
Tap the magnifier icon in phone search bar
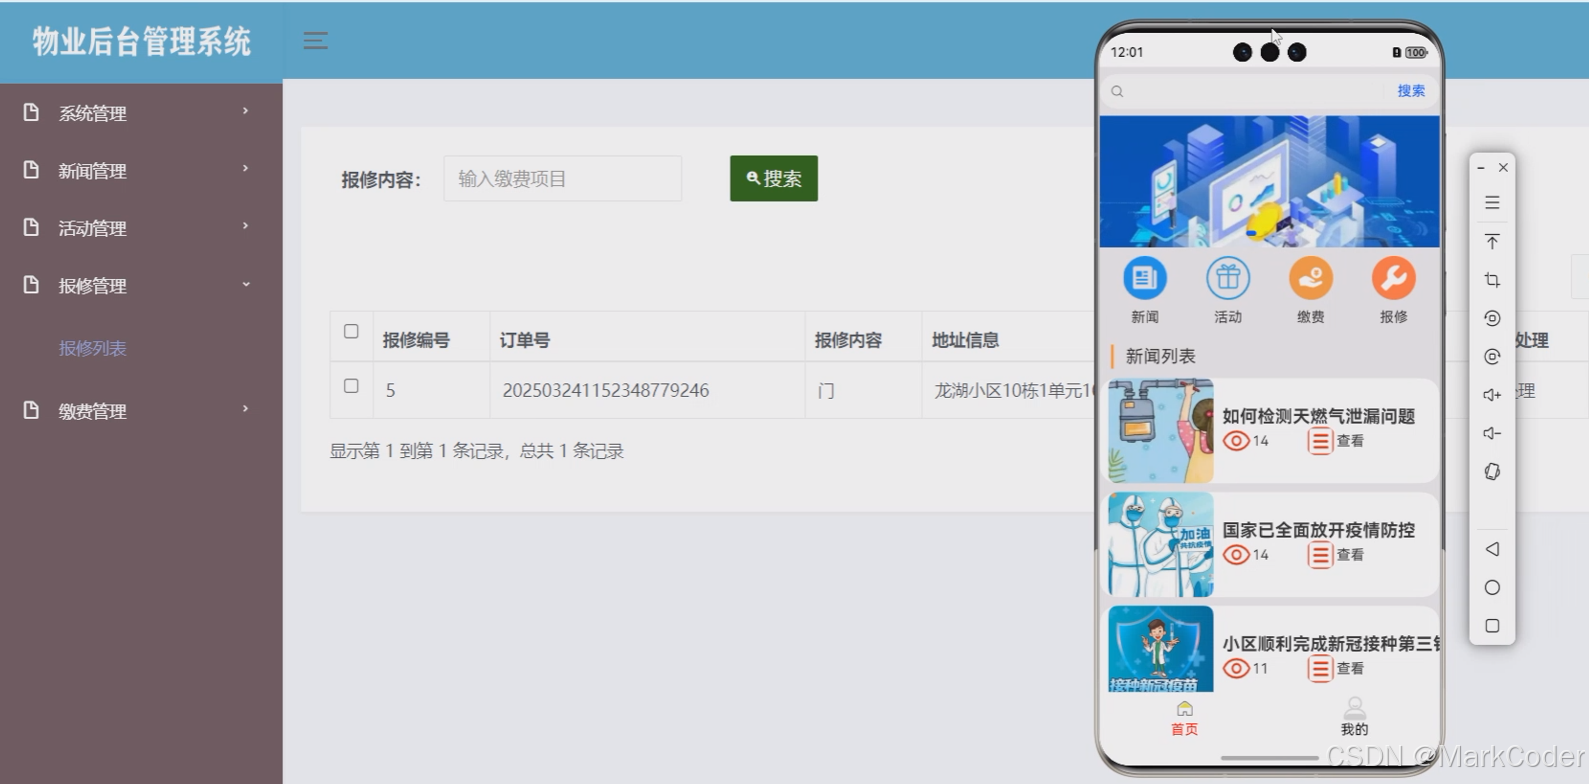tap(1118, 91)
